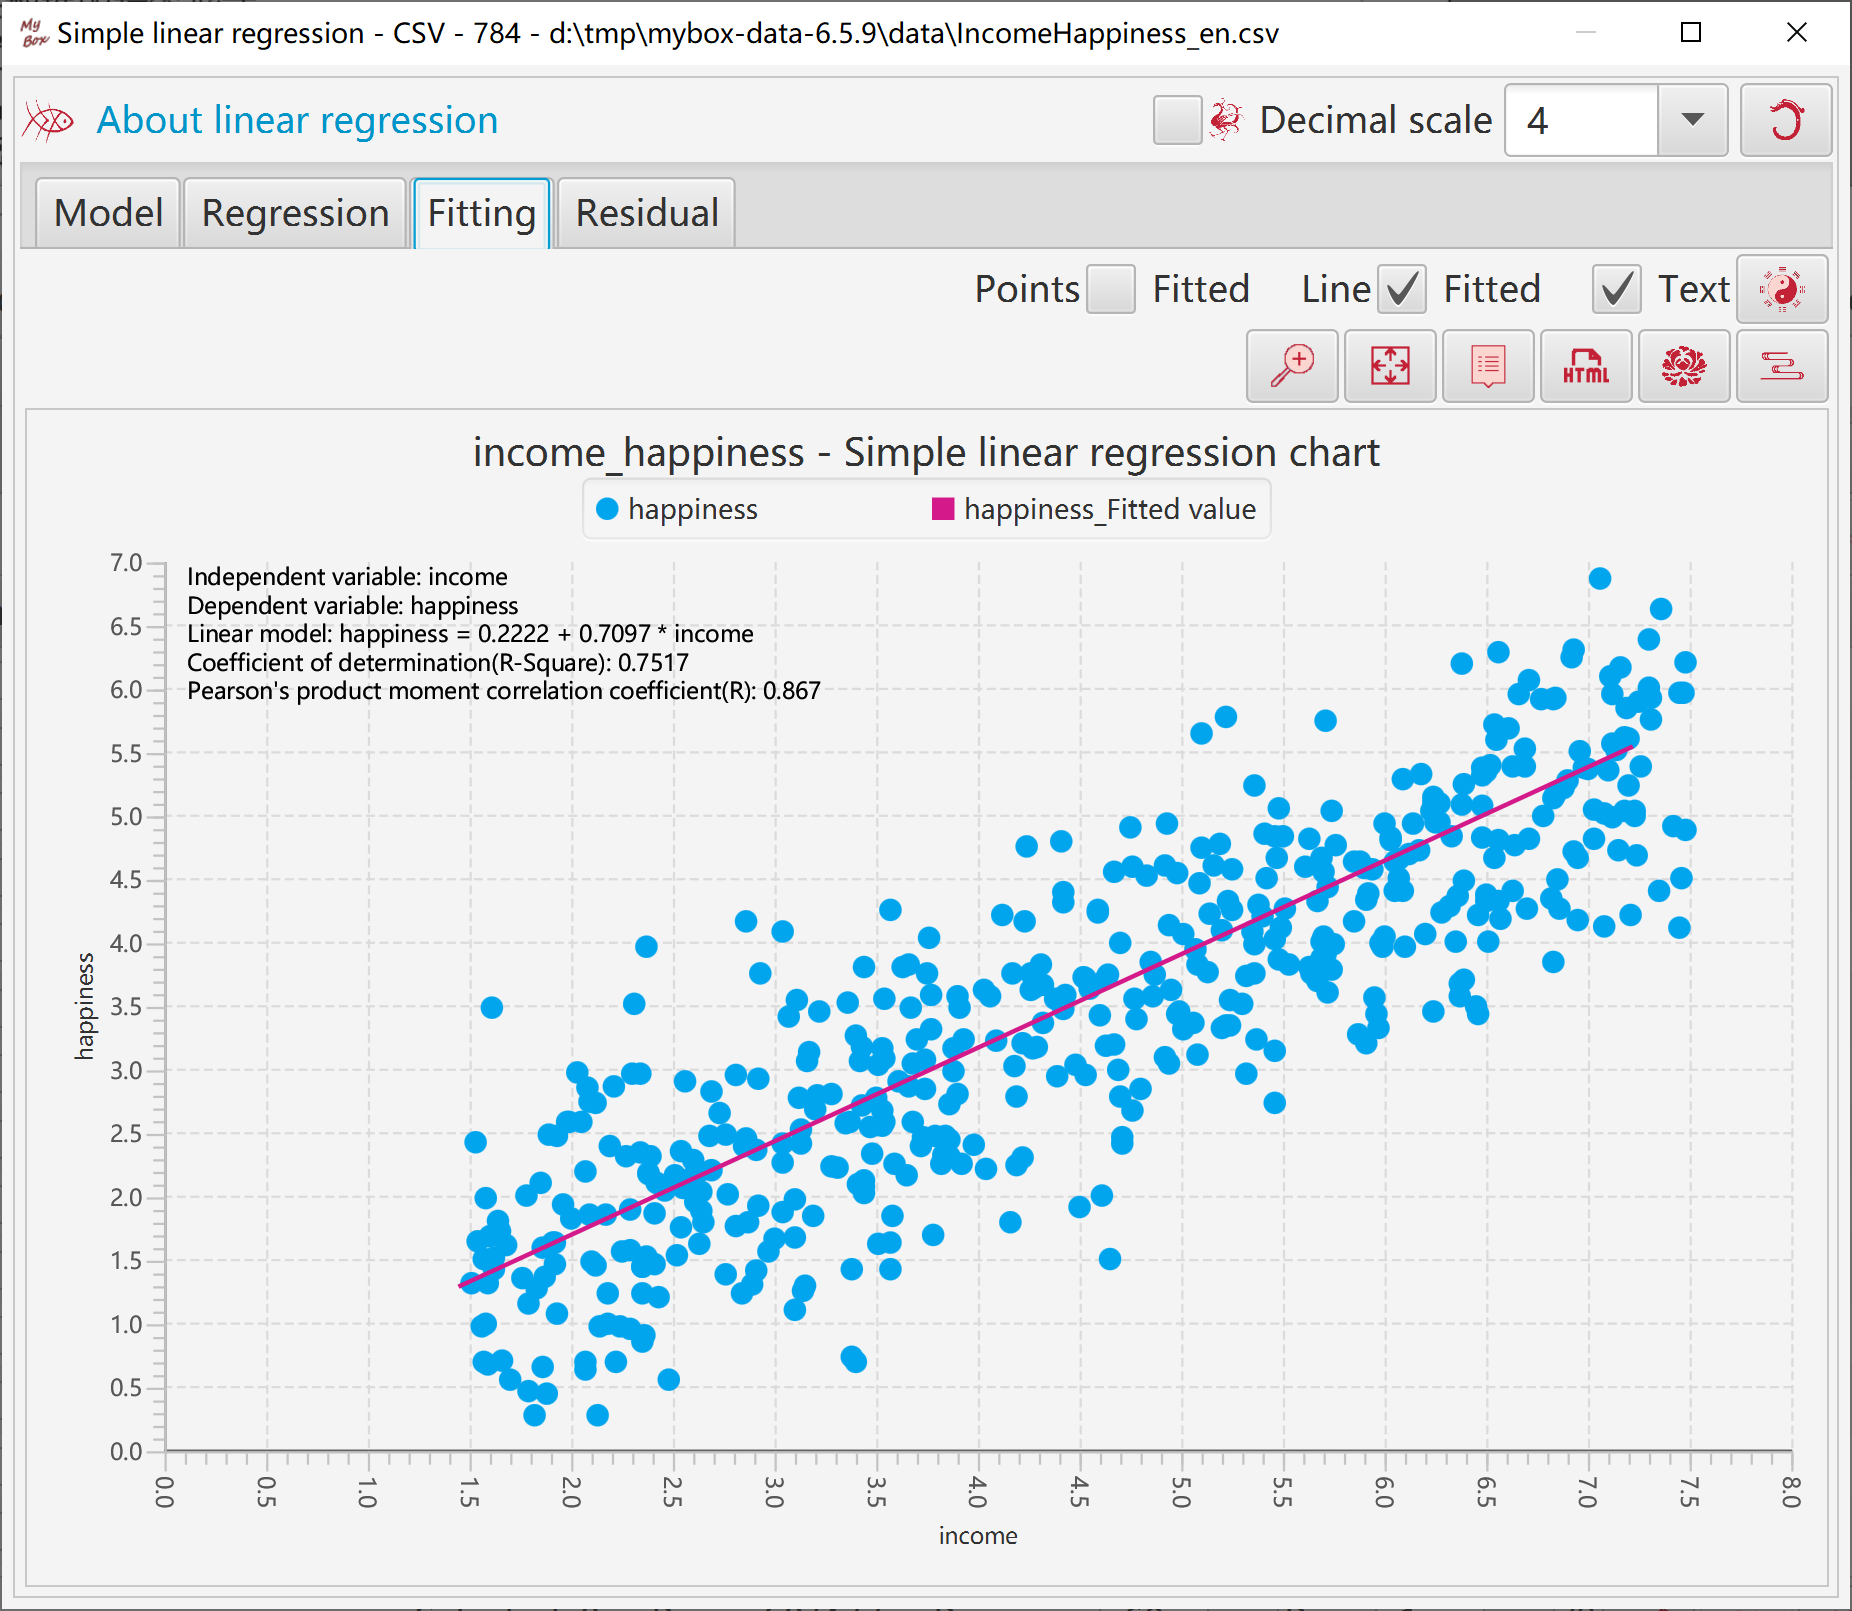Switch to the Residual tab
The image size is (1852, 1611).
coord(647,213)
